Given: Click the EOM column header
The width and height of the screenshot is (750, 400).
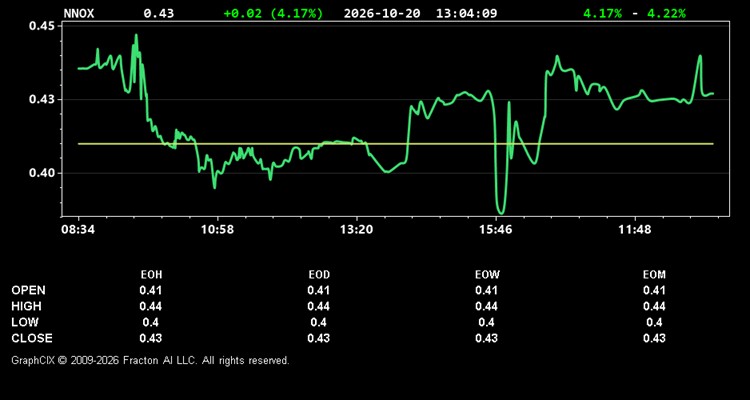Looking at the screenshot, I should [654, 275].
